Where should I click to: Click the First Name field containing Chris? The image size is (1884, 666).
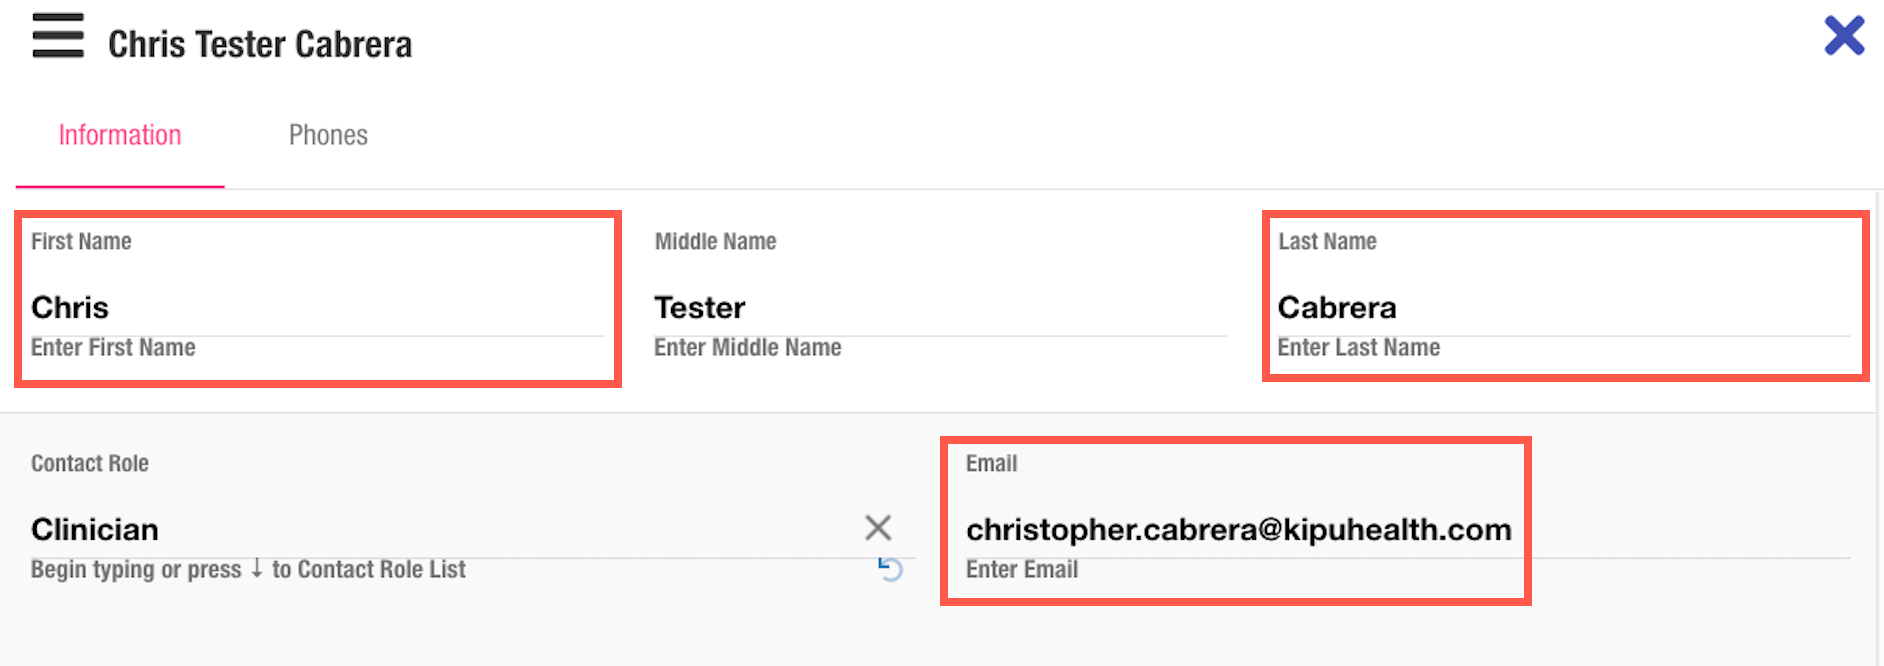pyautogui.click(x=316, y=307)
